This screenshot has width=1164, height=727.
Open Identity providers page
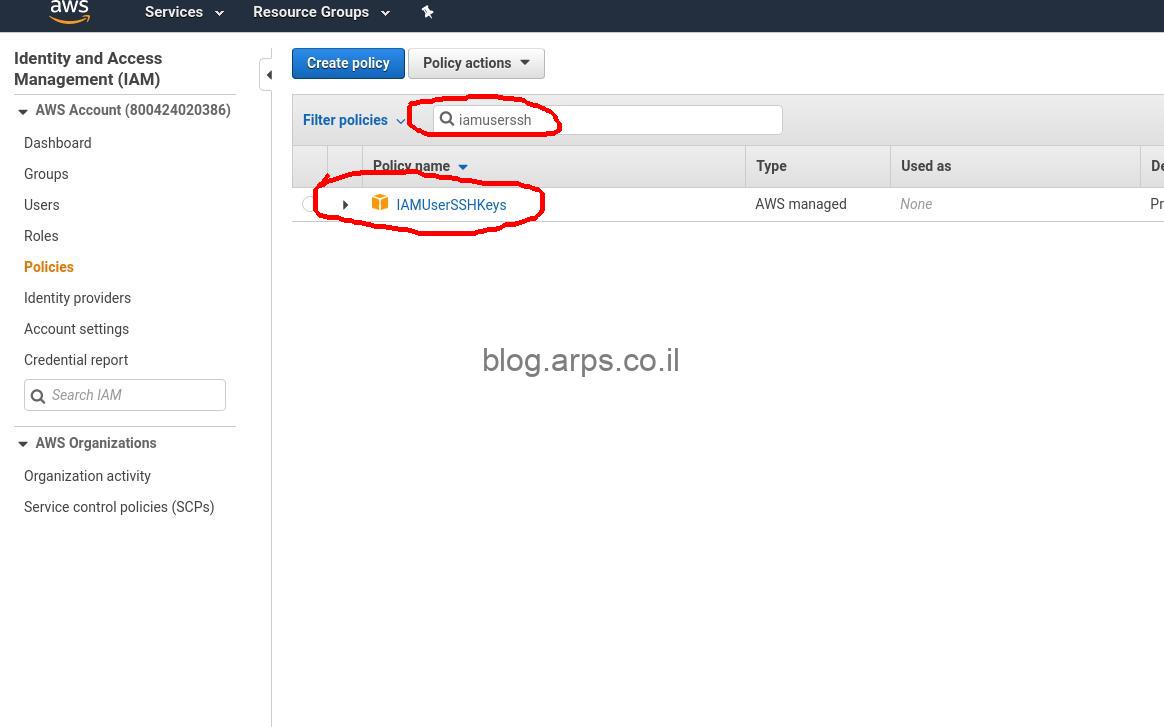77,298
